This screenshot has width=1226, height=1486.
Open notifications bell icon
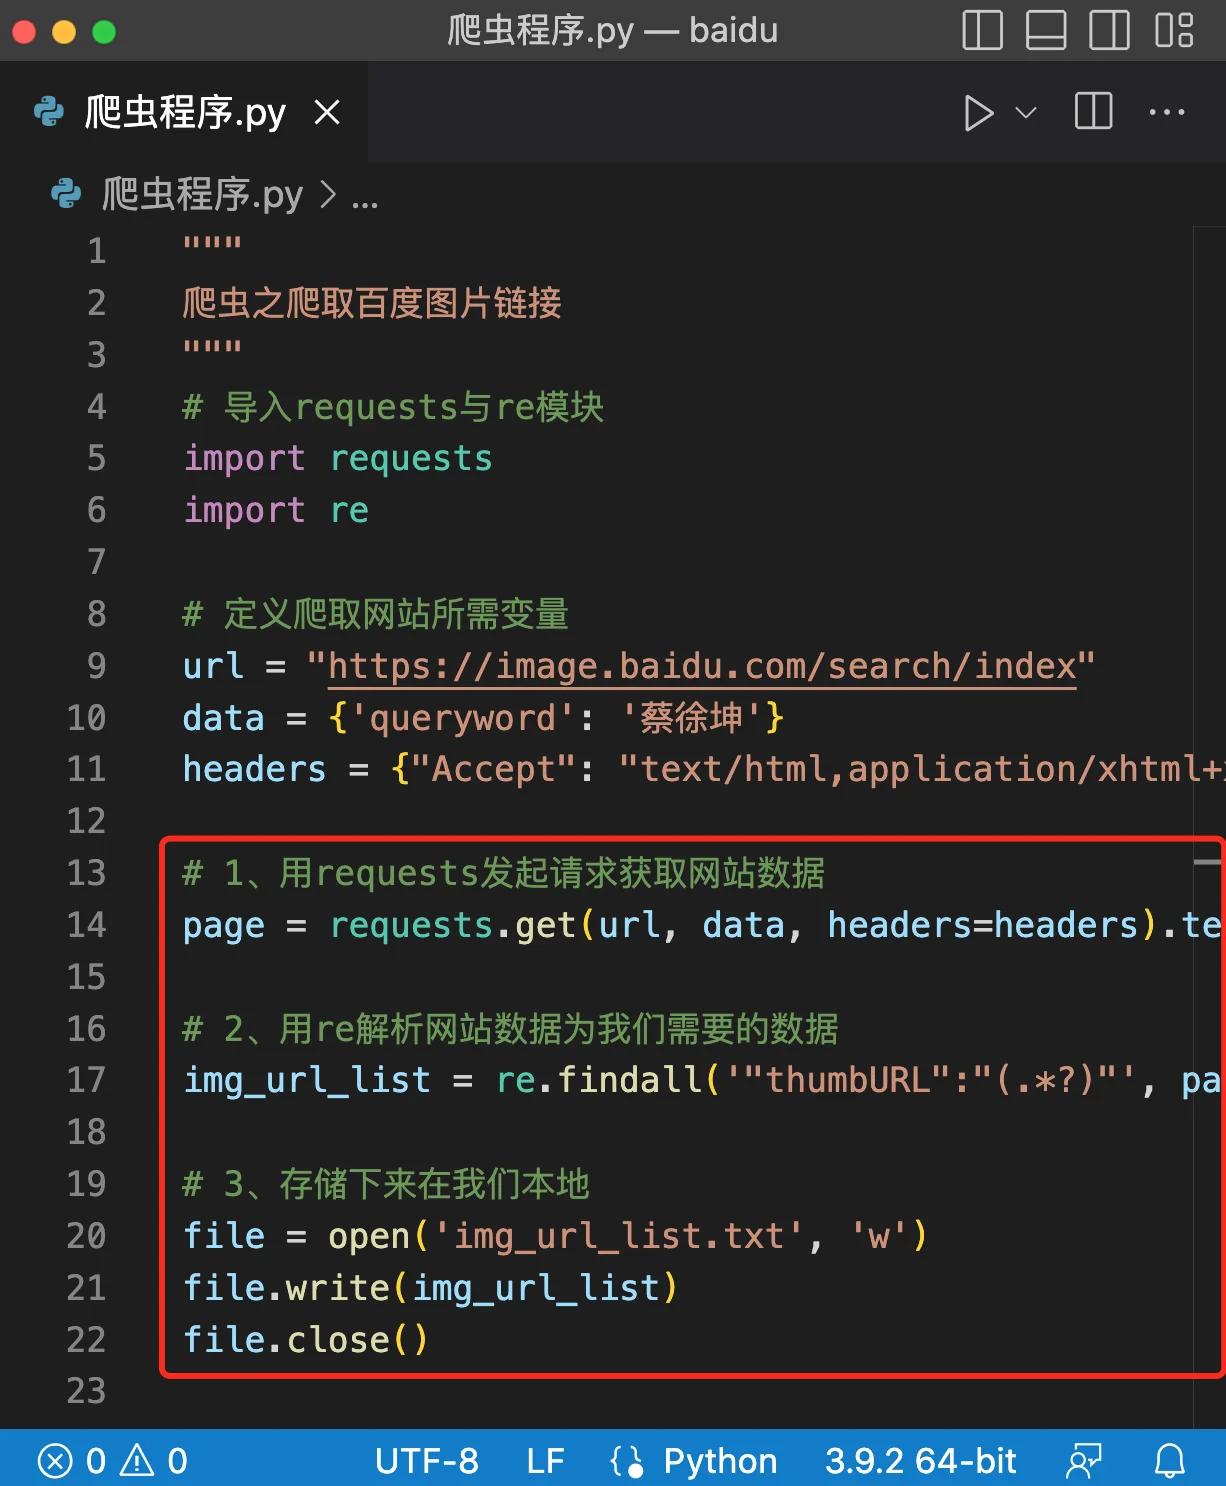coord(1170,1461)
